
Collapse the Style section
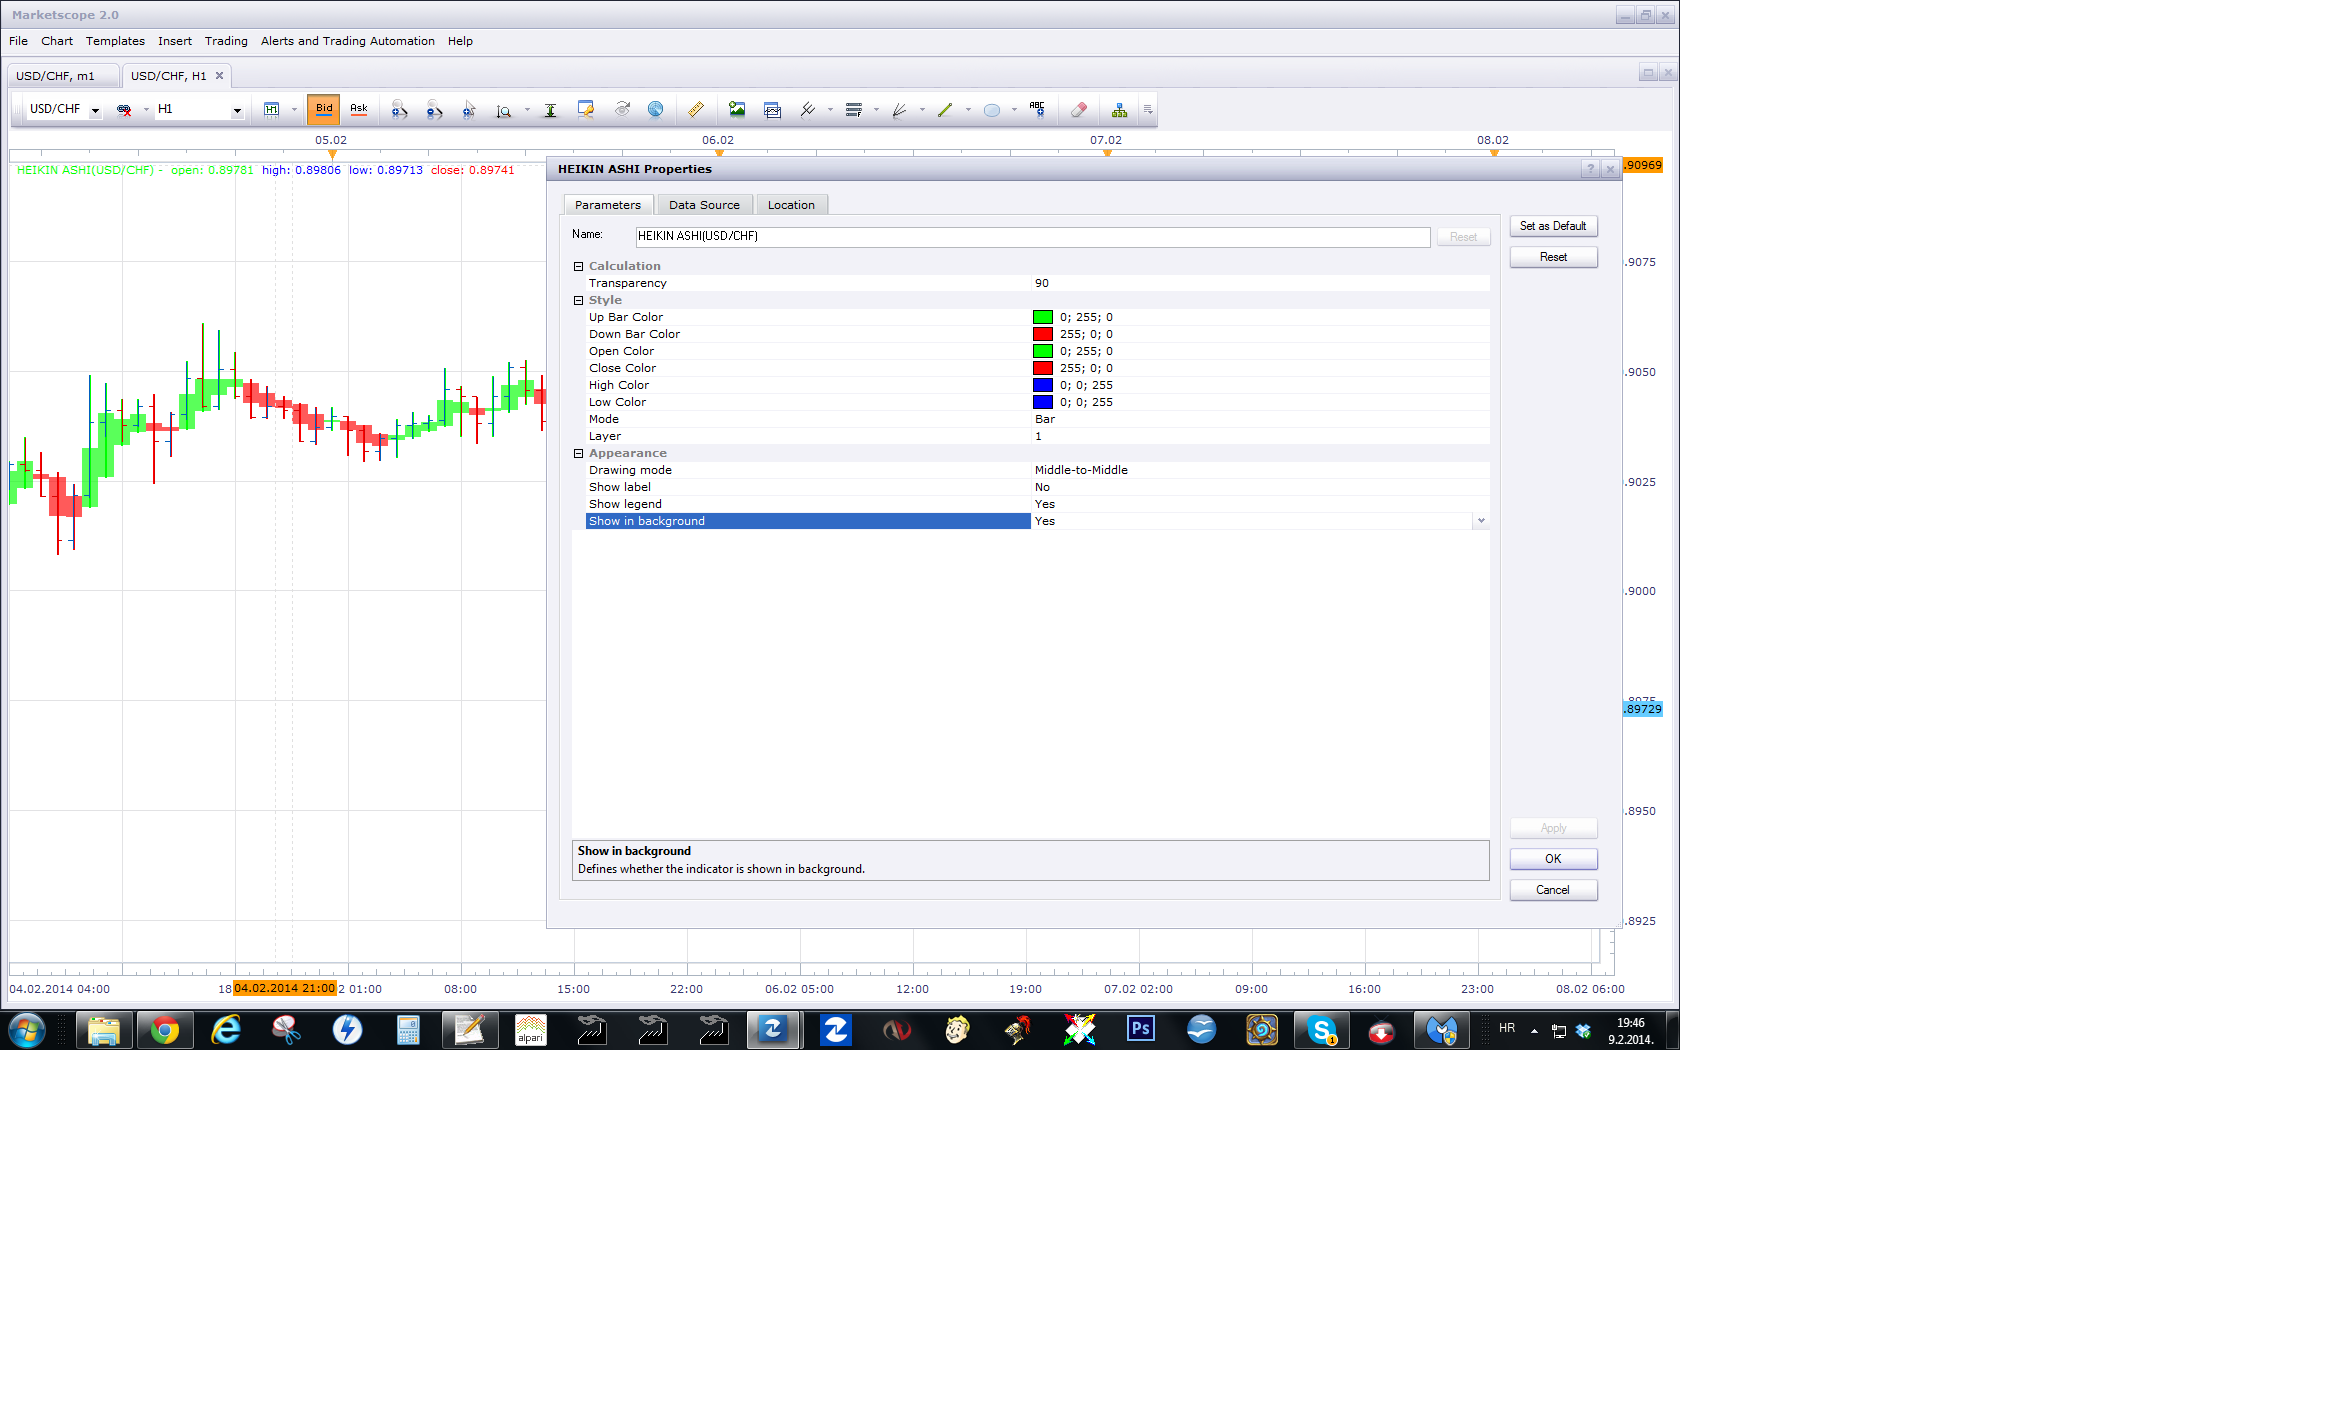[x=578, y=300]
